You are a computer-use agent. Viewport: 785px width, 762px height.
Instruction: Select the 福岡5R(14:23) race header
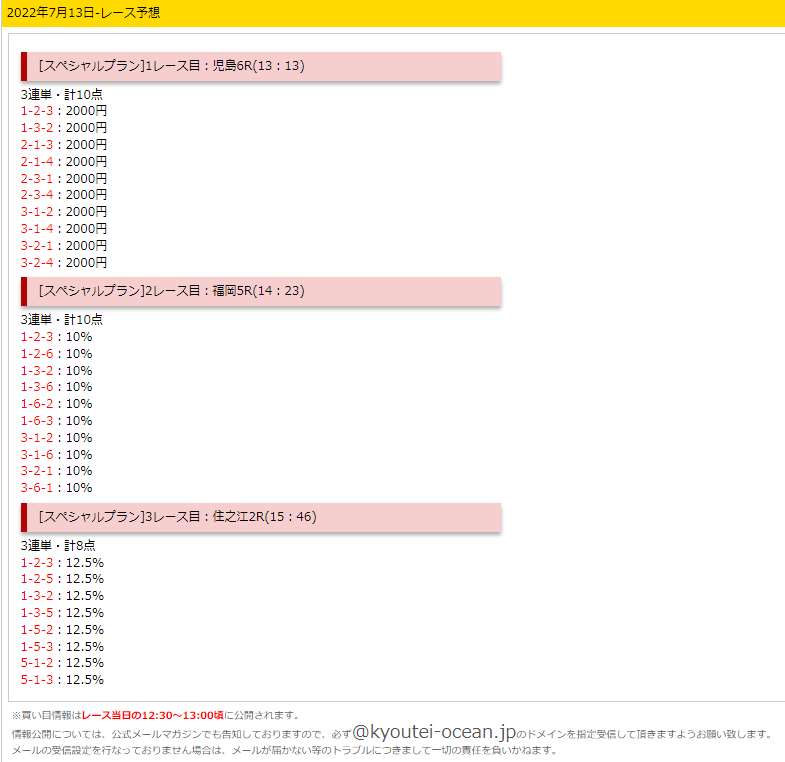[x=261, y=291]
